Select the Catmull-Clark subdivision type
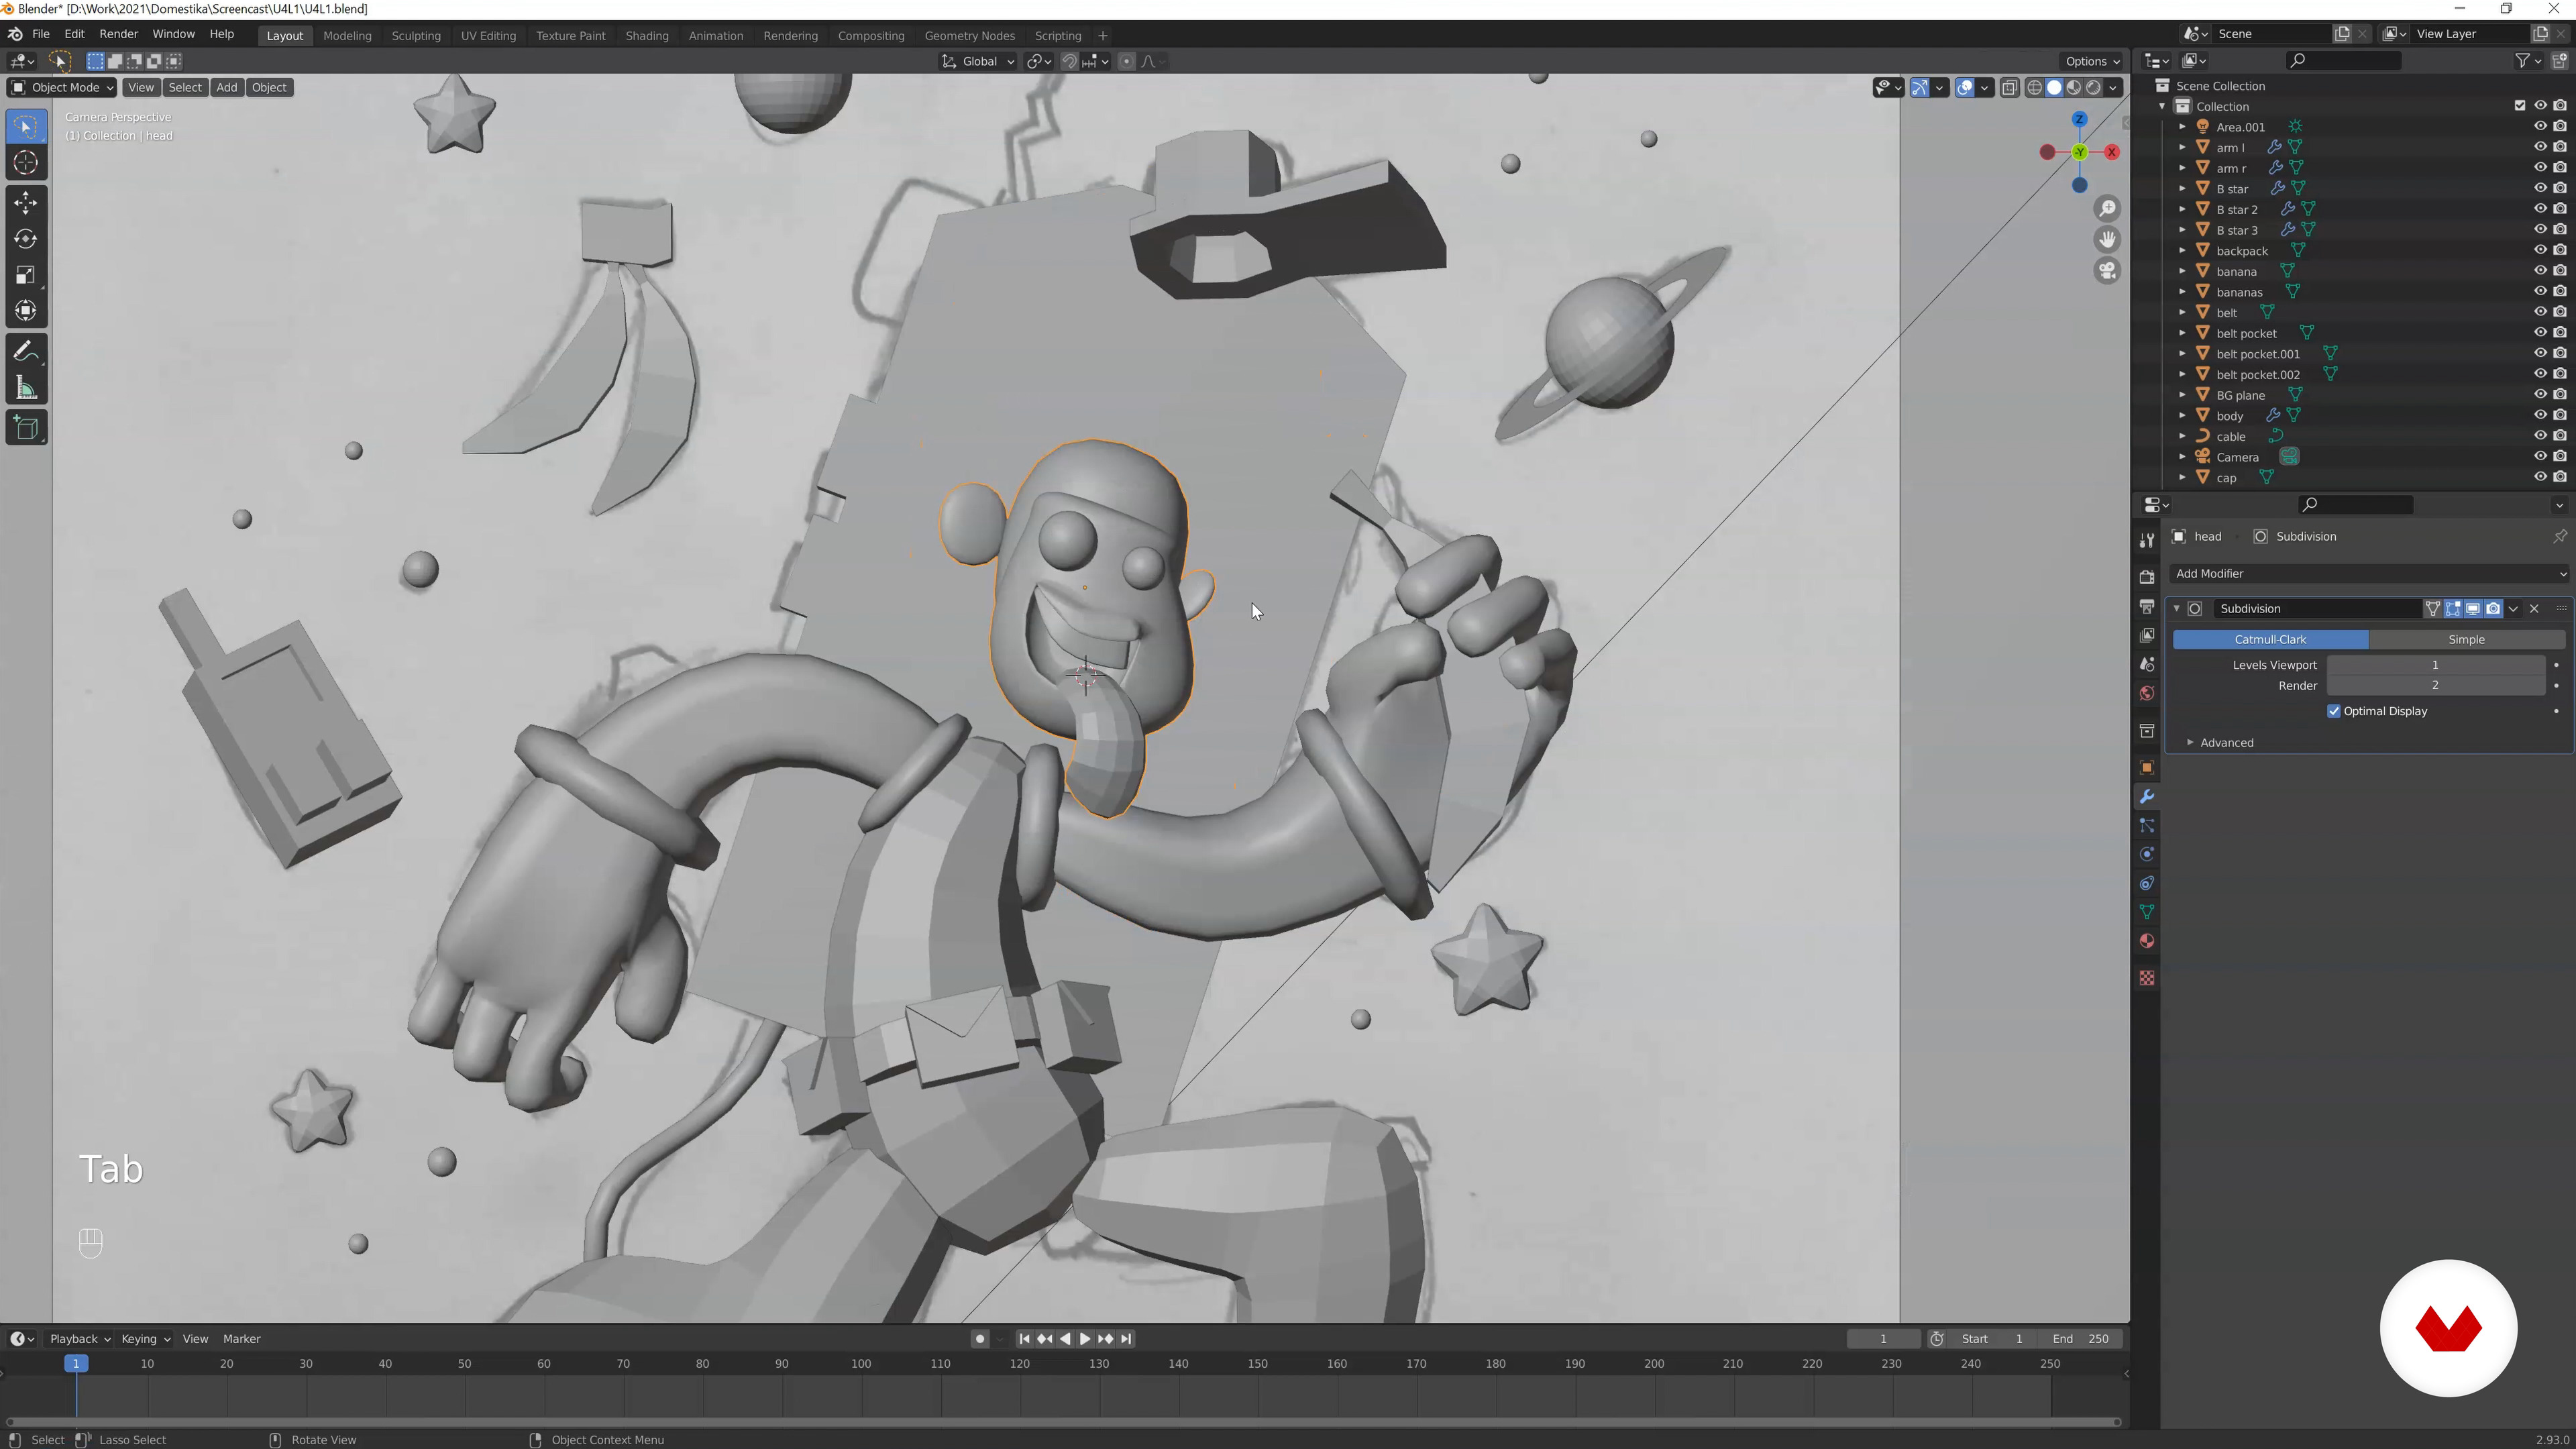This screenshot has height=1449, width=2576. pos(2270,639)
